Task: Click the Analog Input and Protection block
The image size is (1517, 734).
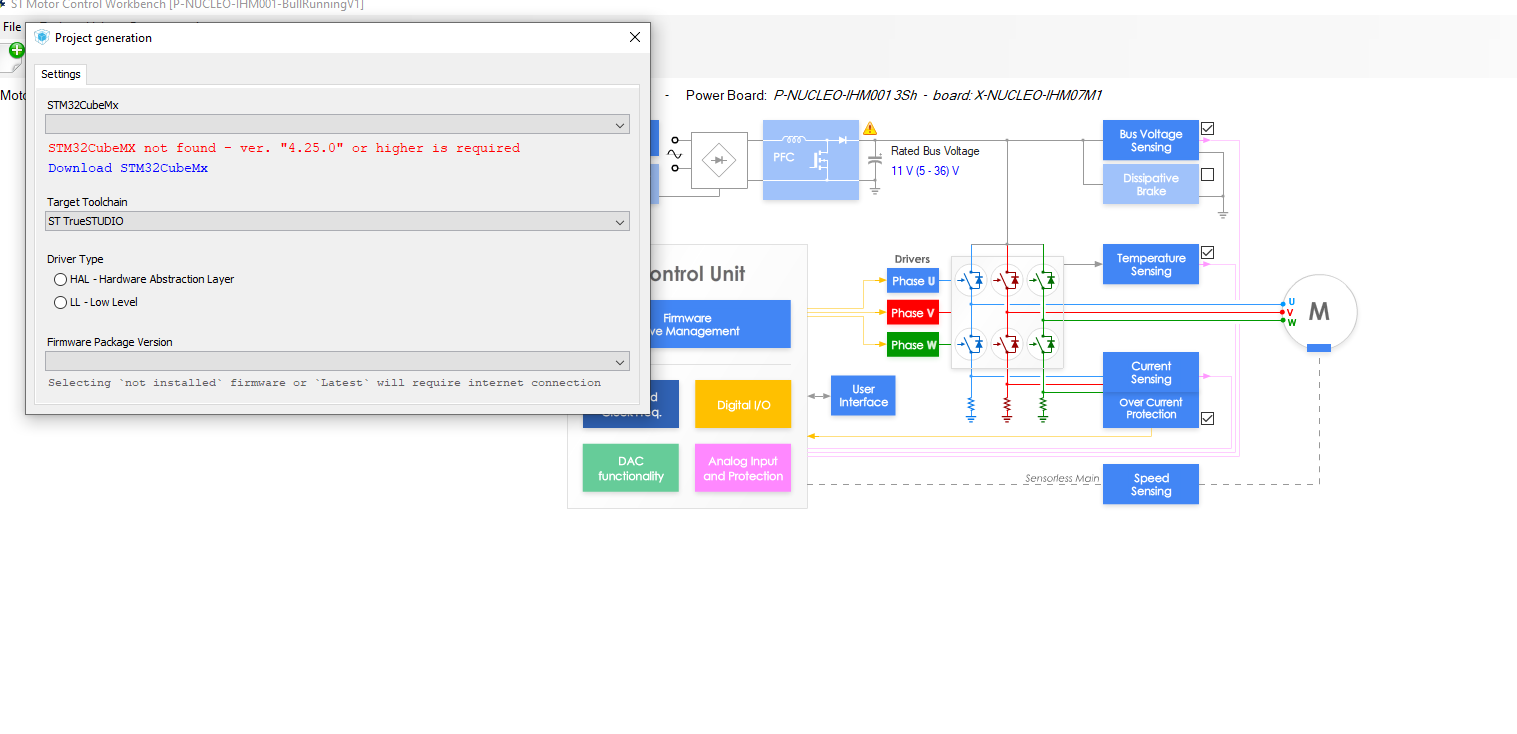Action: (x=743, y=467)
